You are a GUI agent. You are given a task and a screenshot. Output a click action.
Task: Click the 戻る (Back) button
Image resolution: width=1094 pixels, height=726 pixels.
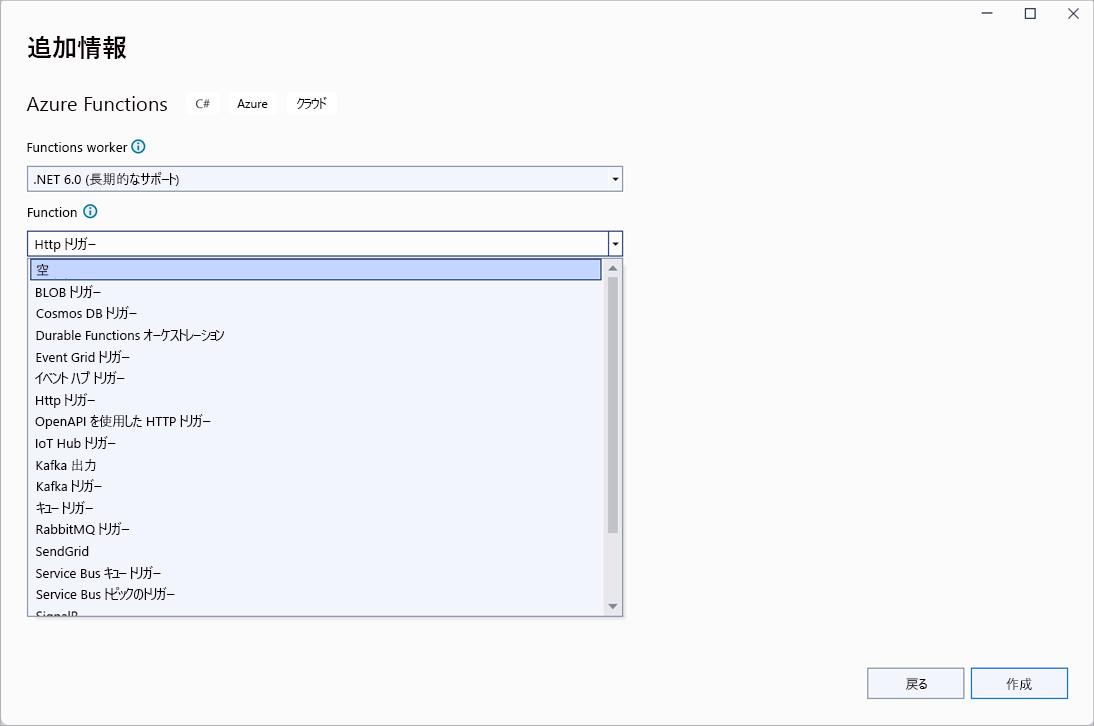pos(915,683)
